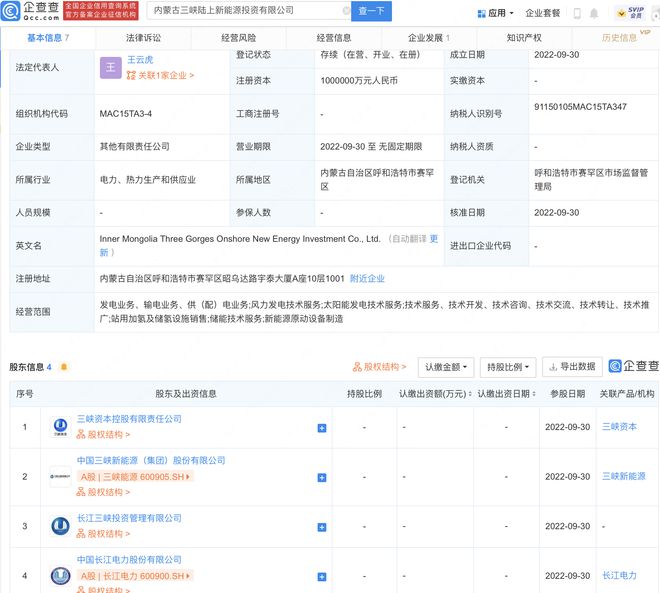Switch to 经营风险 tab
Image resolution: width=660 pixels, height=593 pixels.
[239, 38]
